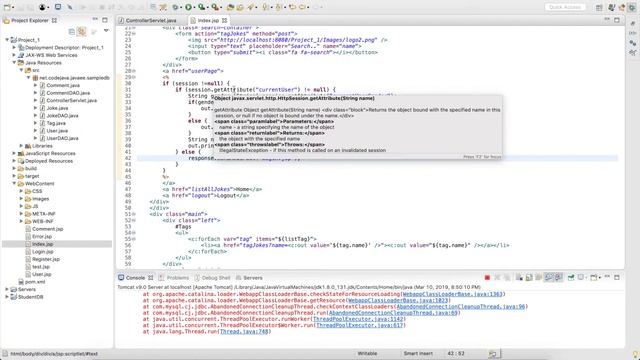Open link AbandonedConnectionCleanupThread.java:96
640x360 pixels.
461,307
